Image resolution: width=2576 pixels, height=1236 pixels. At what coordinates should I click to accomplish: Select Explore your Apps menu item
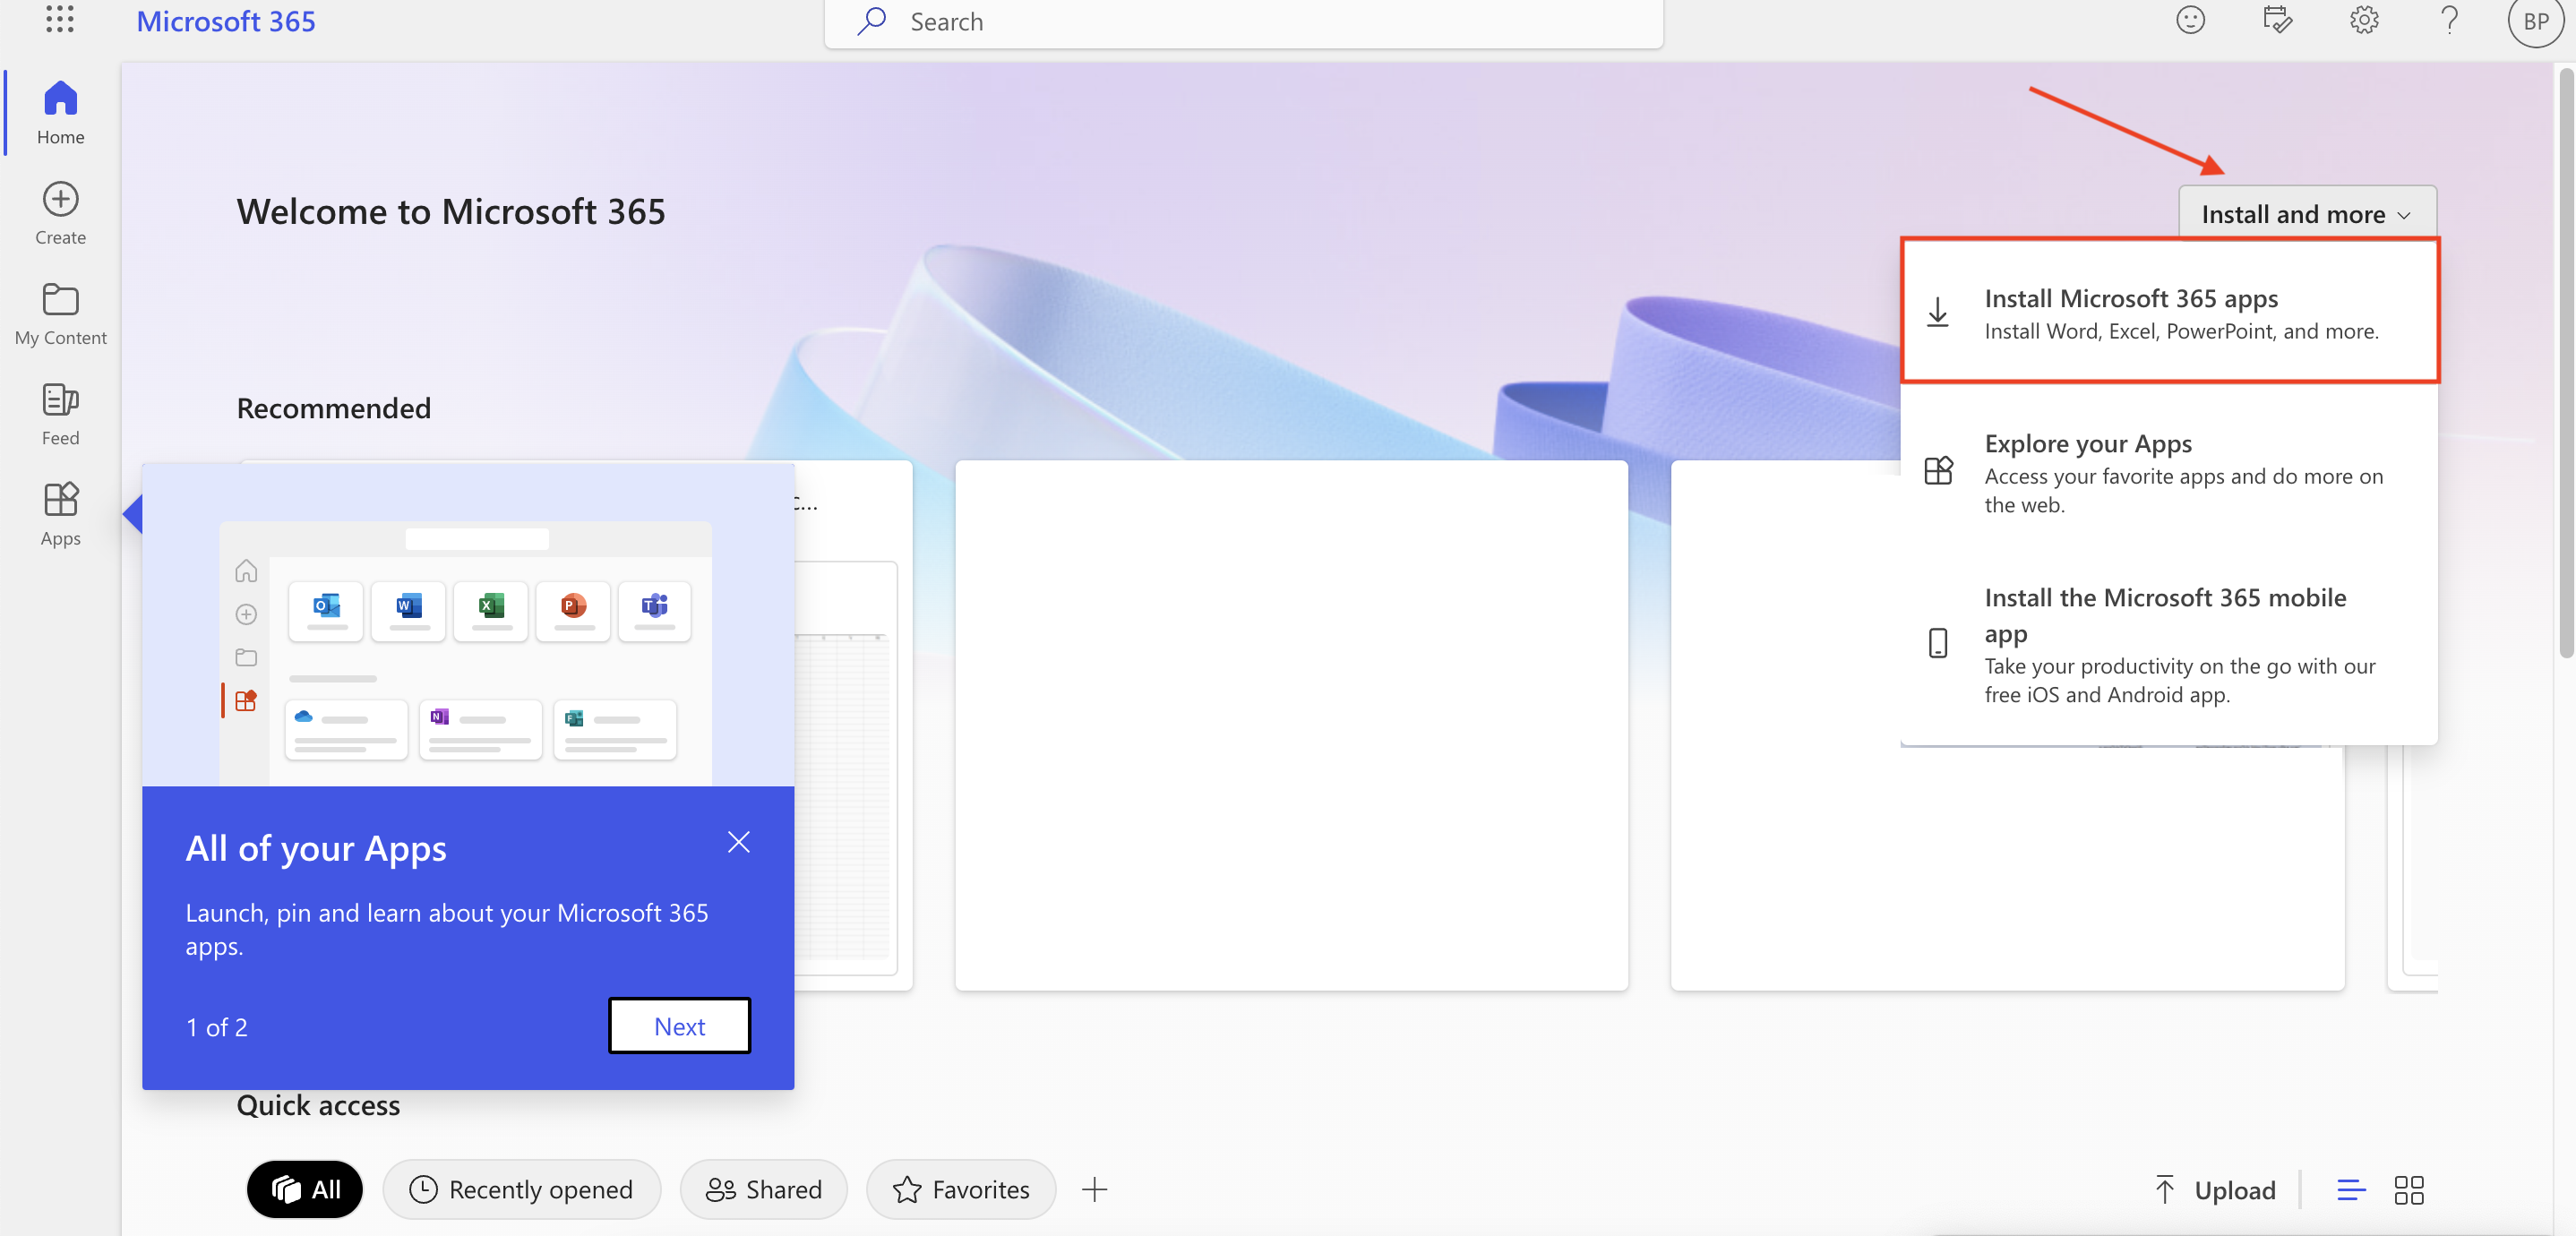[x=2169, y=472]
